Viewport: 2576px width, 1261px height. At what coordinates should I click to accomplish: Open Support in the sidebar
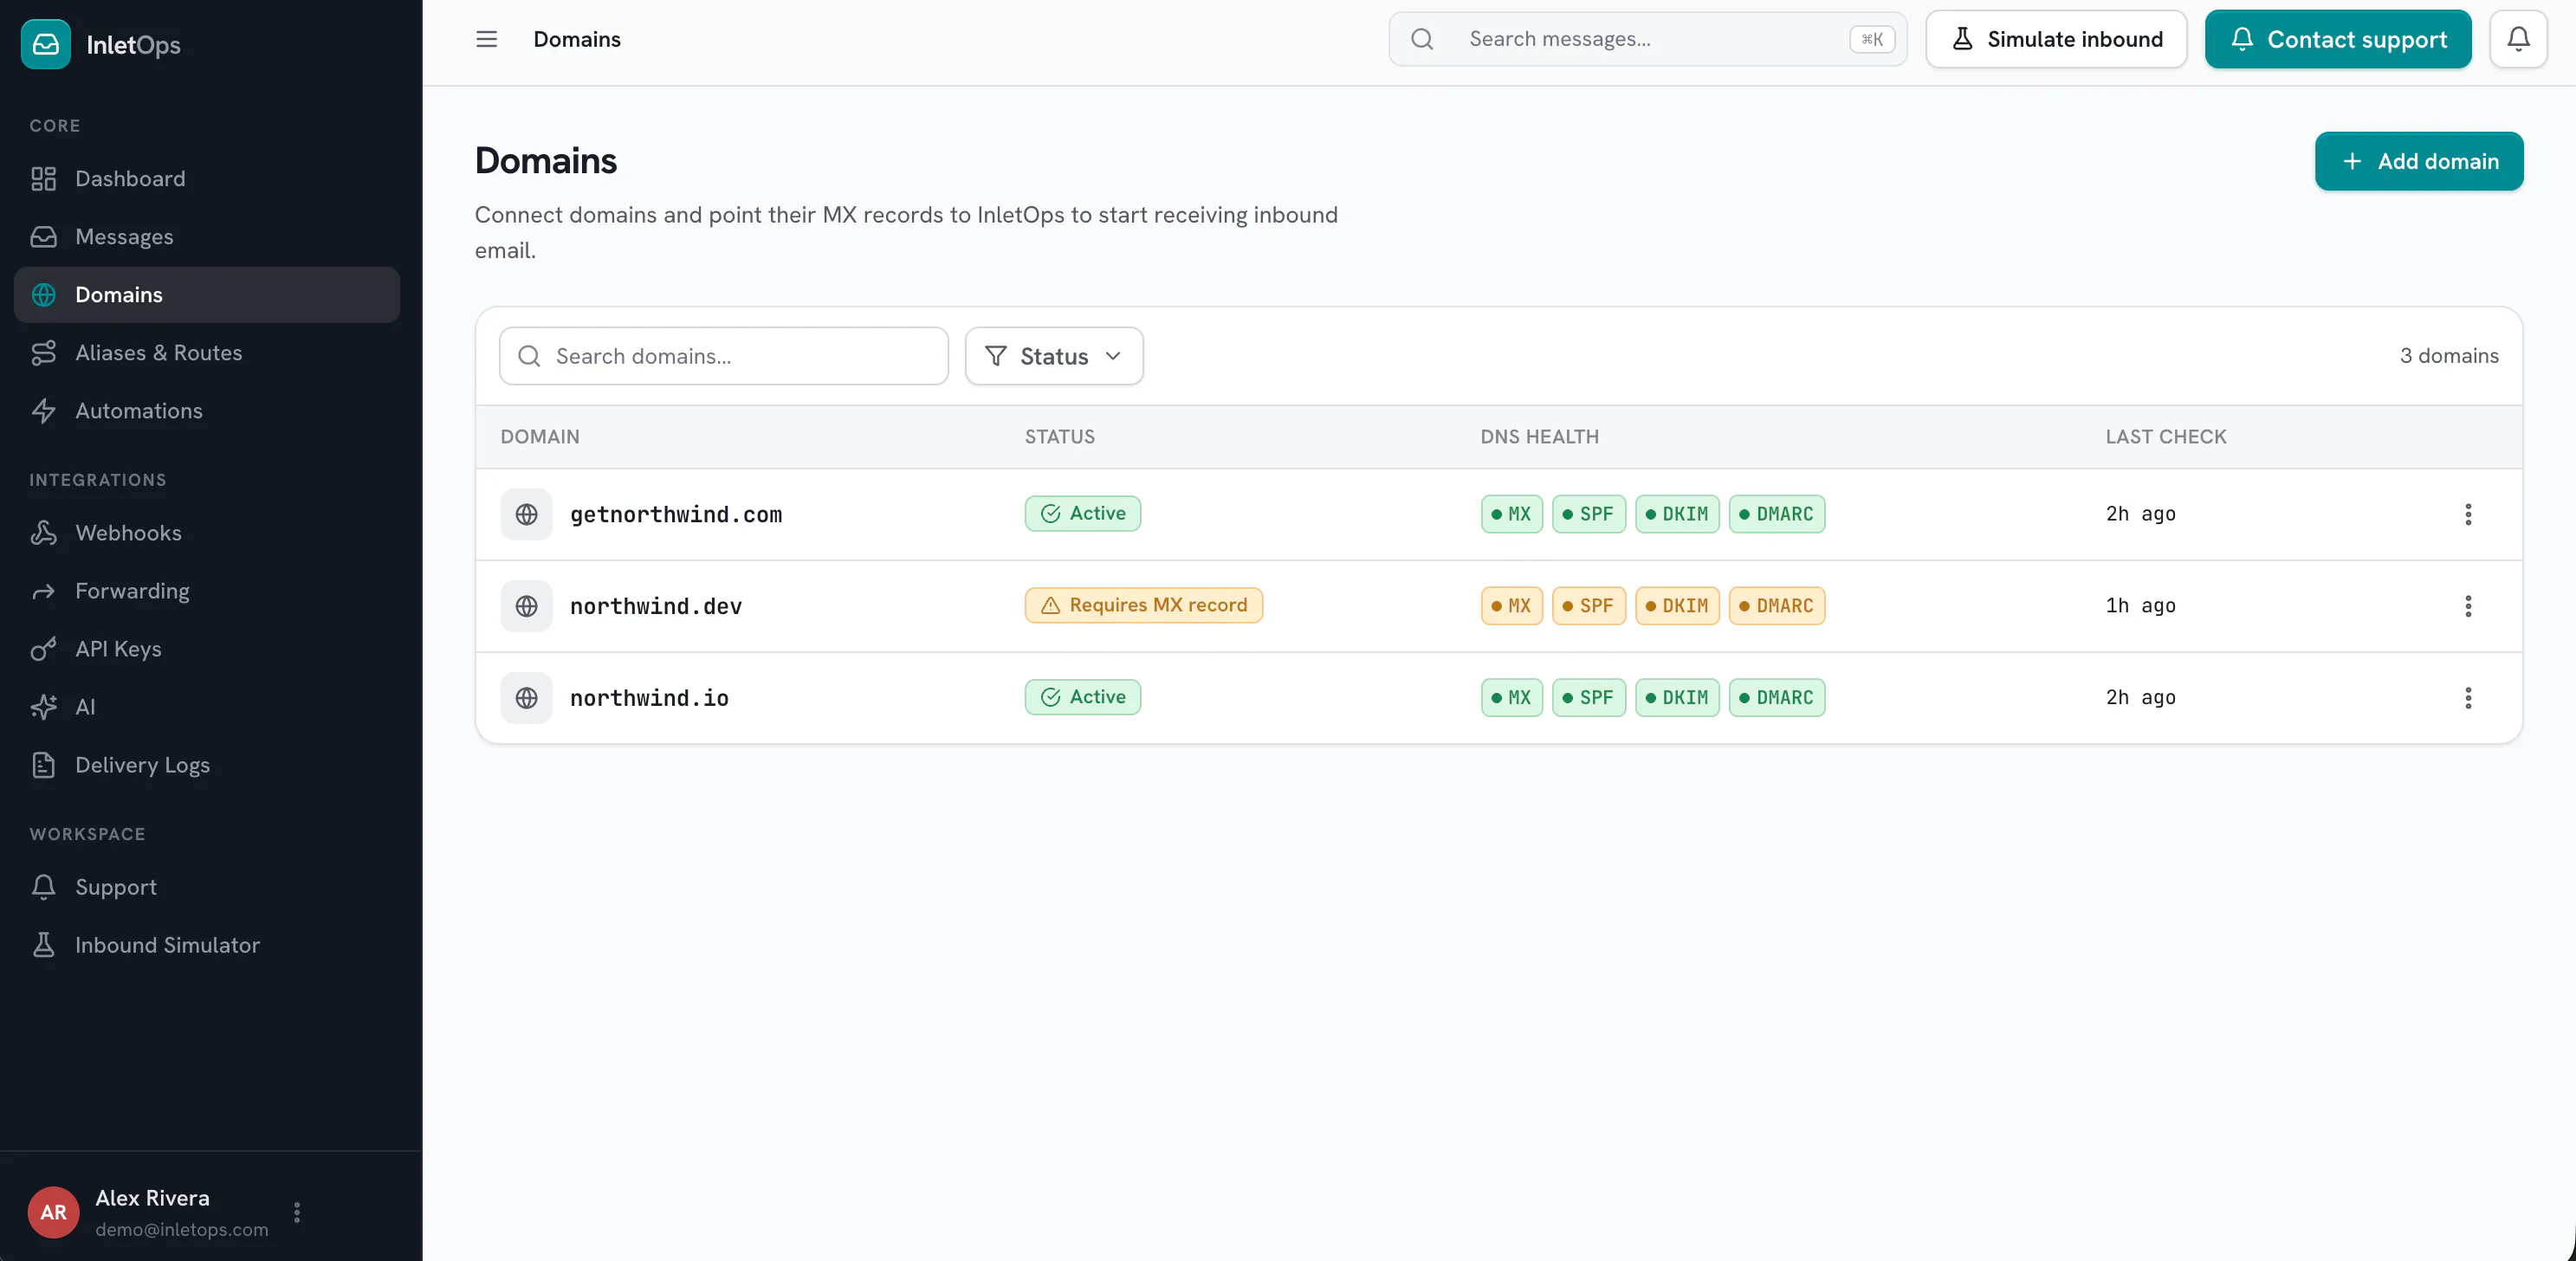[207, 887]
